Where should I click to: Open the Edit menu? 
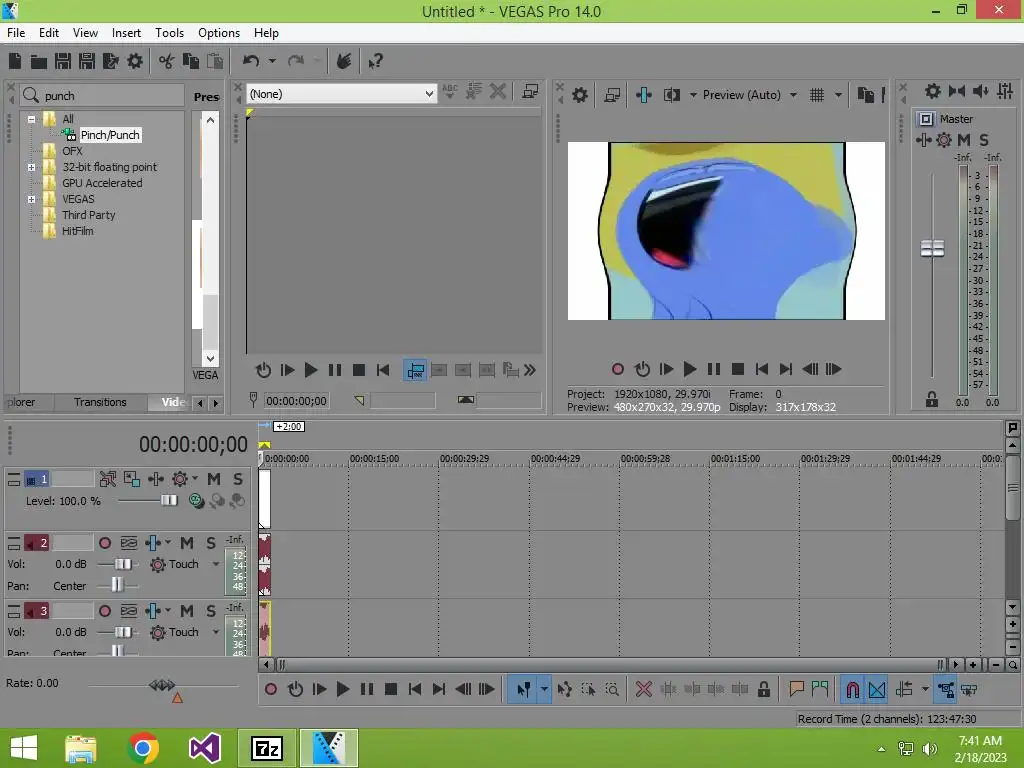click(x=48, y=33)
